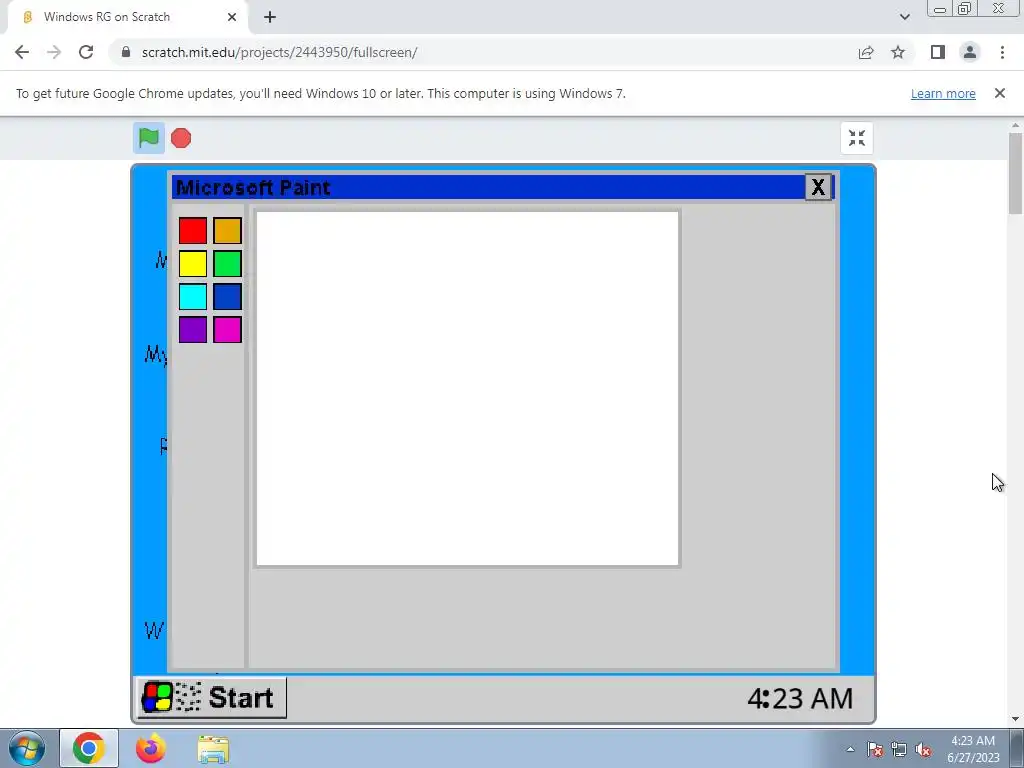This screenshot has height=768, width=1024.
Task: Open Chrome side panel
Action: pyautogui.click(x=938, y=52)
